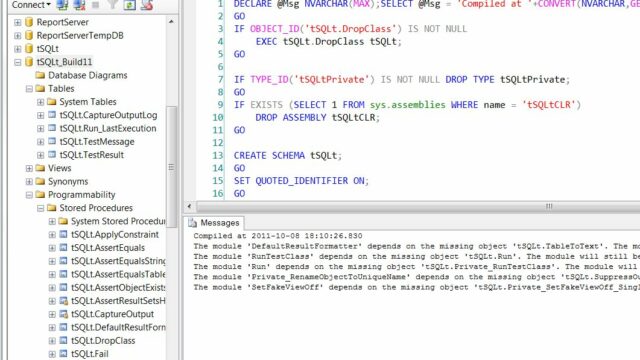Screen dimensions: 640x360
Task: Click the tSQLt.AssertResultSetsH procedure icon
Action: tap(63, 301)
